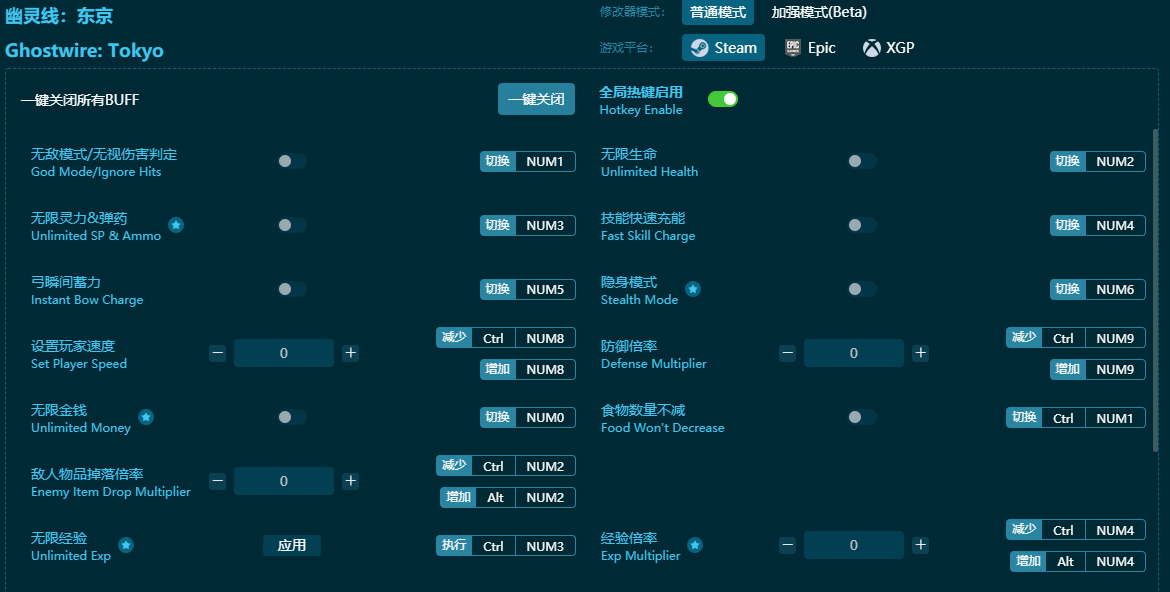The width and height of the screenshot is (1170, 592).
Task: Click NUM3 hotkey for Unlimited SP & Ammo
Action: click(x=528, y=225)
